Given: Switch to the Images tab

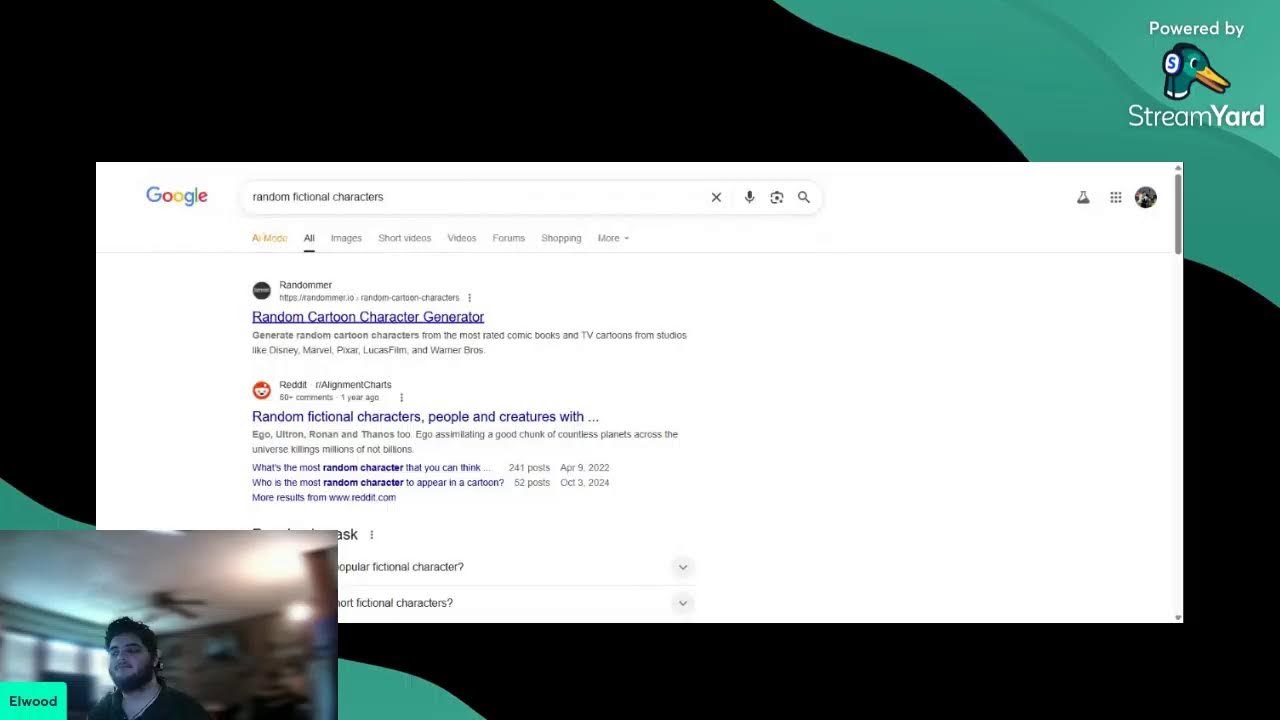Looking at the screenshot, I should click(x=346, y=238).
